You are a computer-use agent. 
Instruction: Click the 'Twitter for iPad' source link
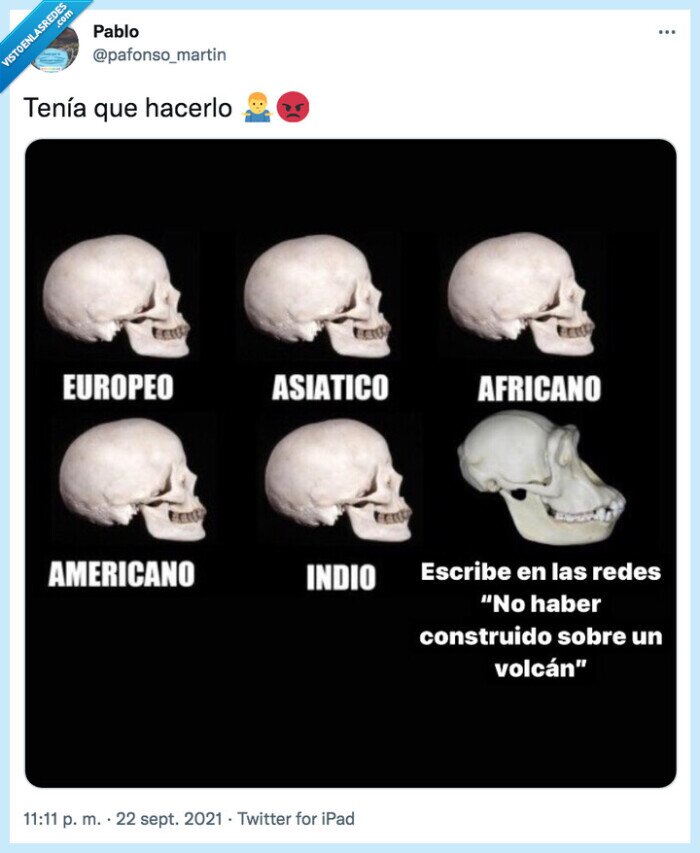coord(296,818)
